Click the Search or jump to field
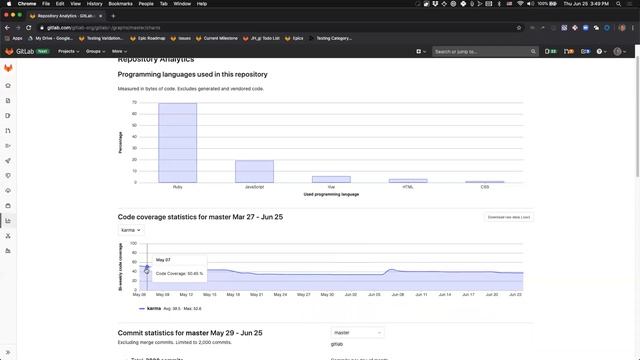 (x=485, y=51)
